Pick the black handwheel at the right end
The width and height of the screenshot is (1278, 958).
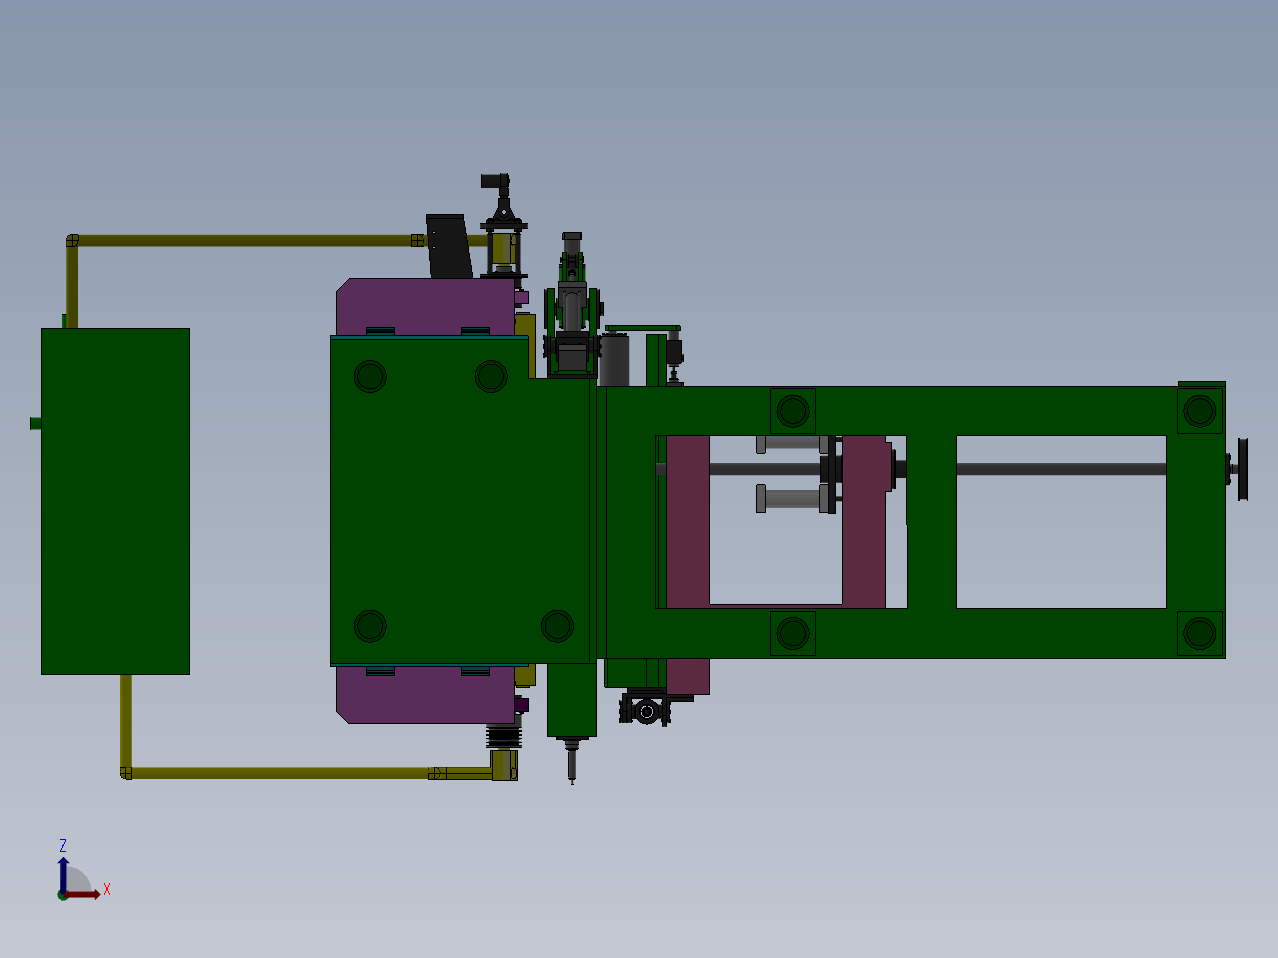1243,469
